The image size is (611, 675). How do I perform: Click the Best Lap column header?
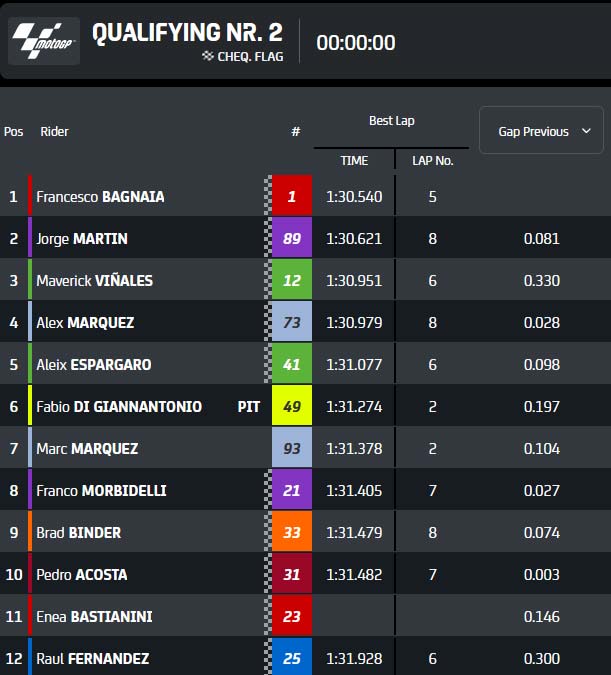[391, 121]
